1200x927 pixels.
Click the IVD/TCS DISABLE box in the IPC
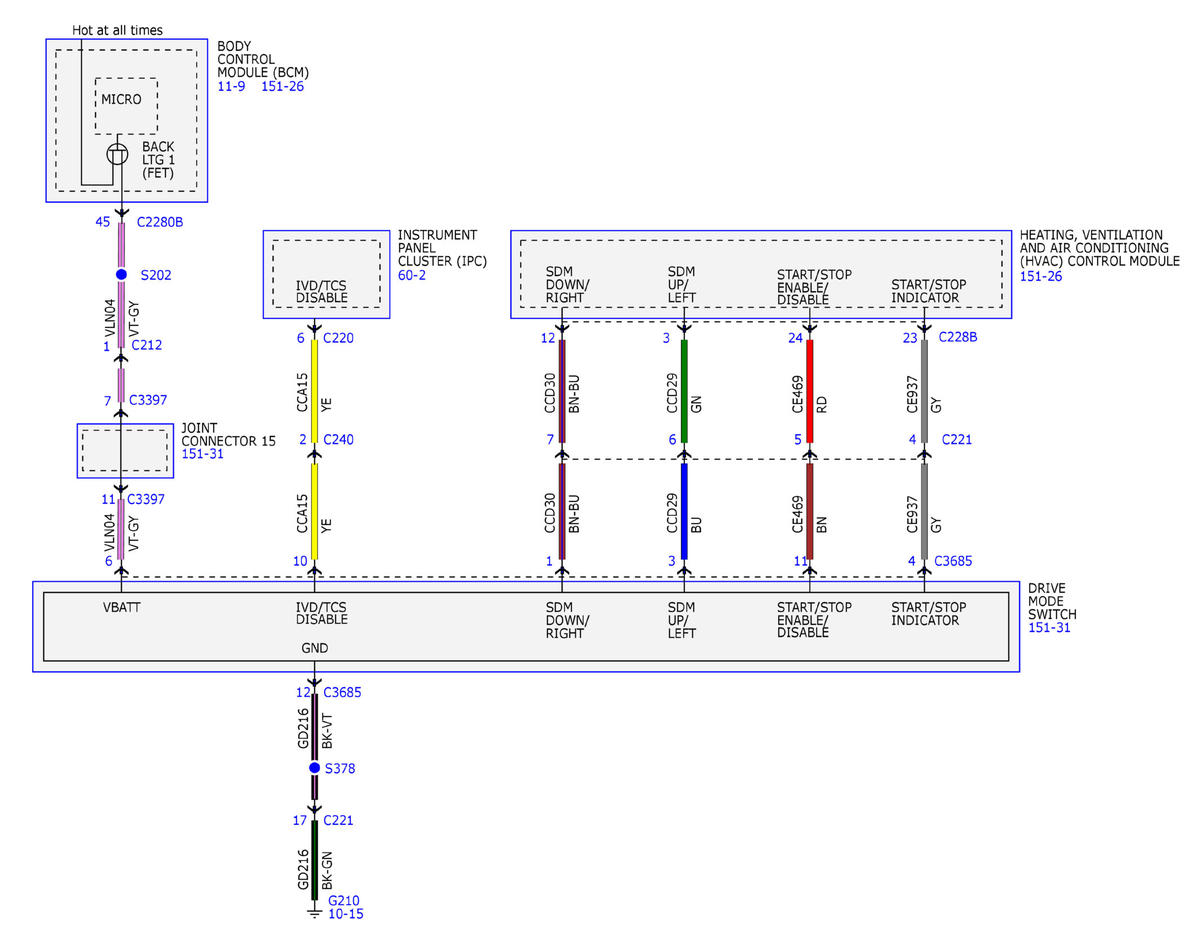coord(326,274)
